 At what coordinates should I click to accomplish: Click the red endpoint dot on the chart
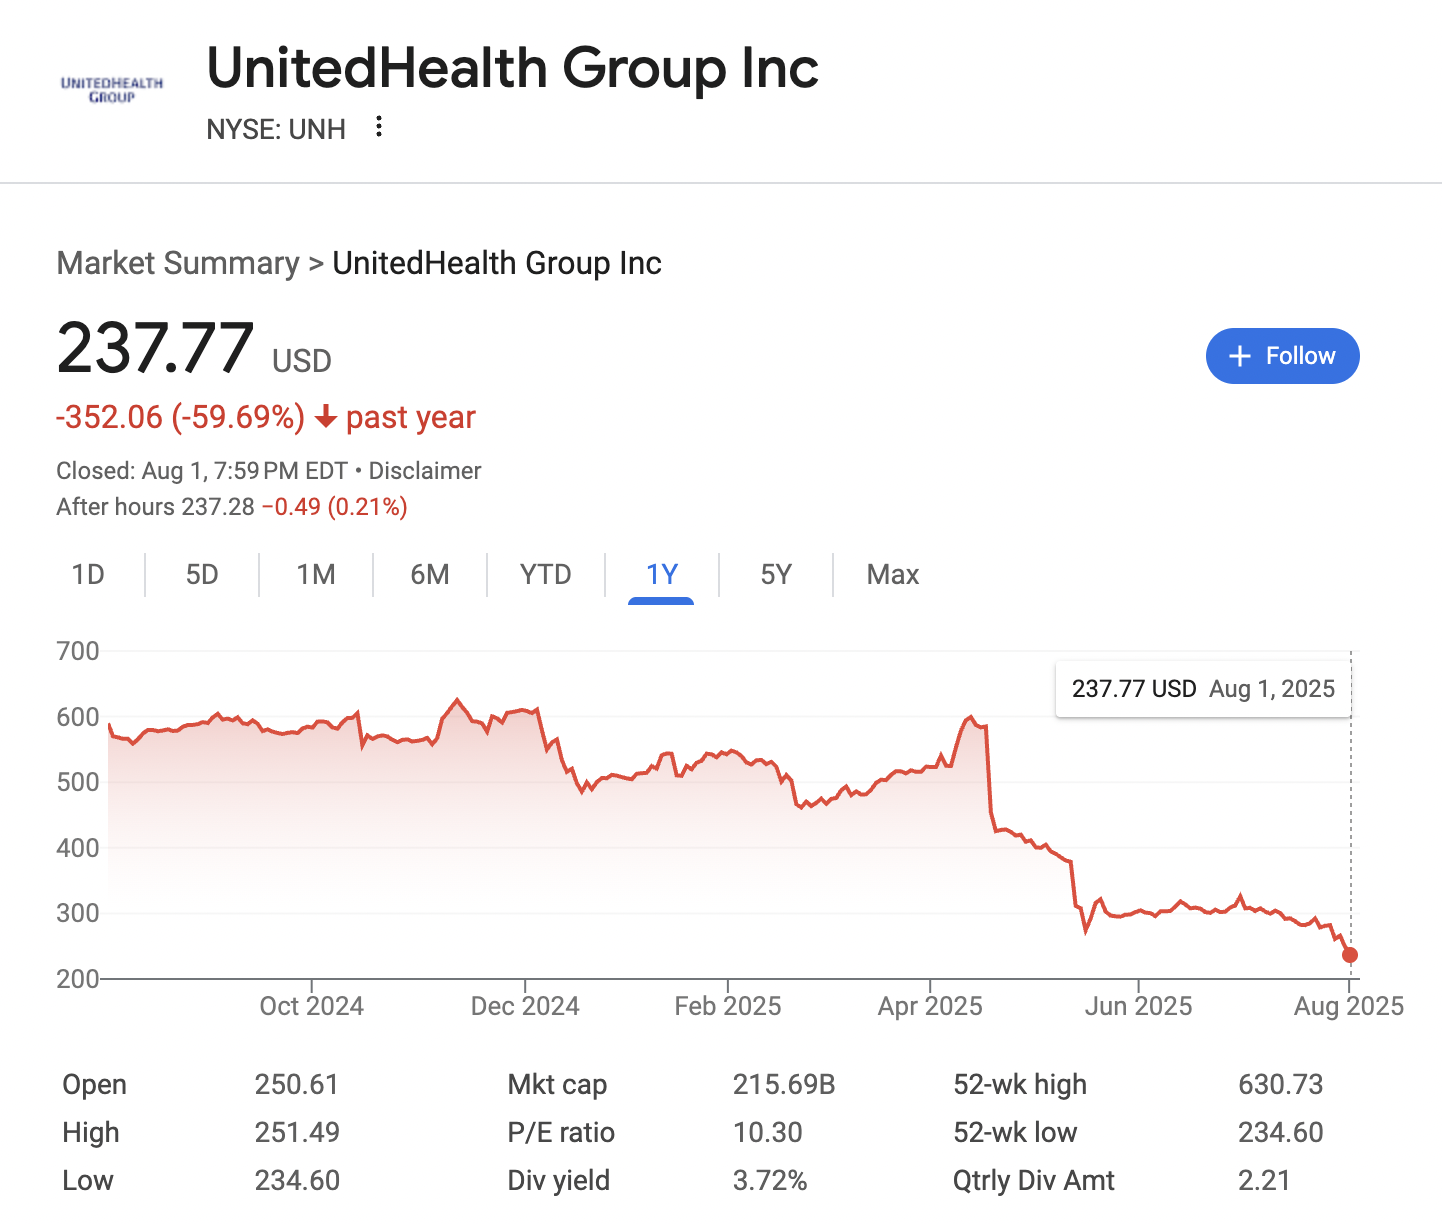pos(1350,955)
